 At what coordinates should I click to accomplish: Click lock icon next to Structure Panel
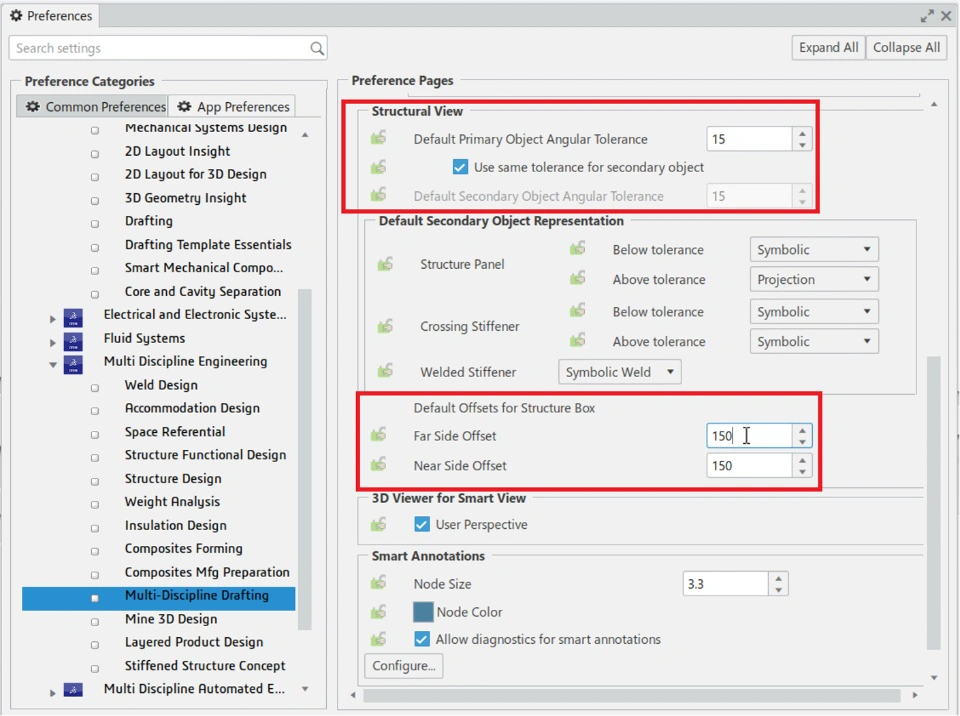pyautogui.click(x=385, y=265)
